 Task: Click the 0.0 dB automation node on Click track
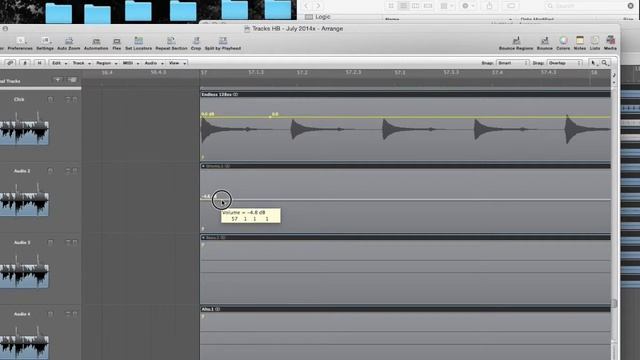(x=201, y=117)
